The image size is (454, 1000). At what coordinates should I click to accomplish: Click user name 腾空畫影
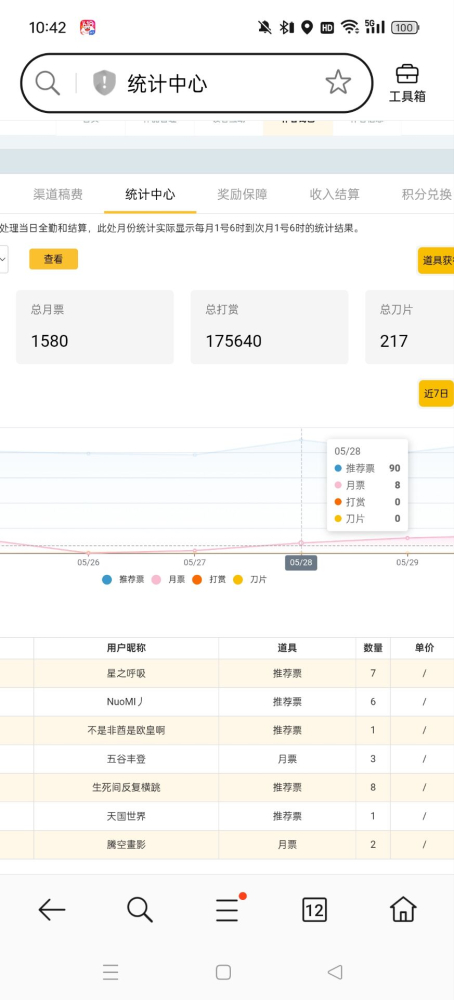pyautogui.click(x=126, y=845)
